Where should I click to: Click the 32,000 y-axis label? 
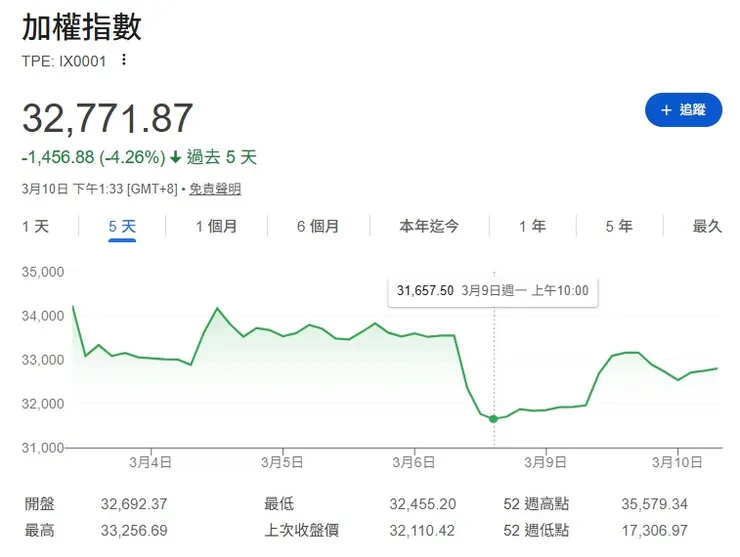(43, 404)
